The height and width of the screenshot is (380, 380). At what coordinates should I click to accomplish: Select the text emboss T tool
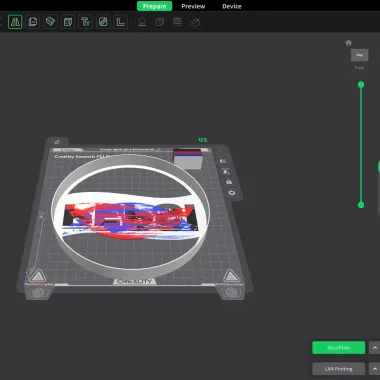pyautogui.click(x=85, y=22)
